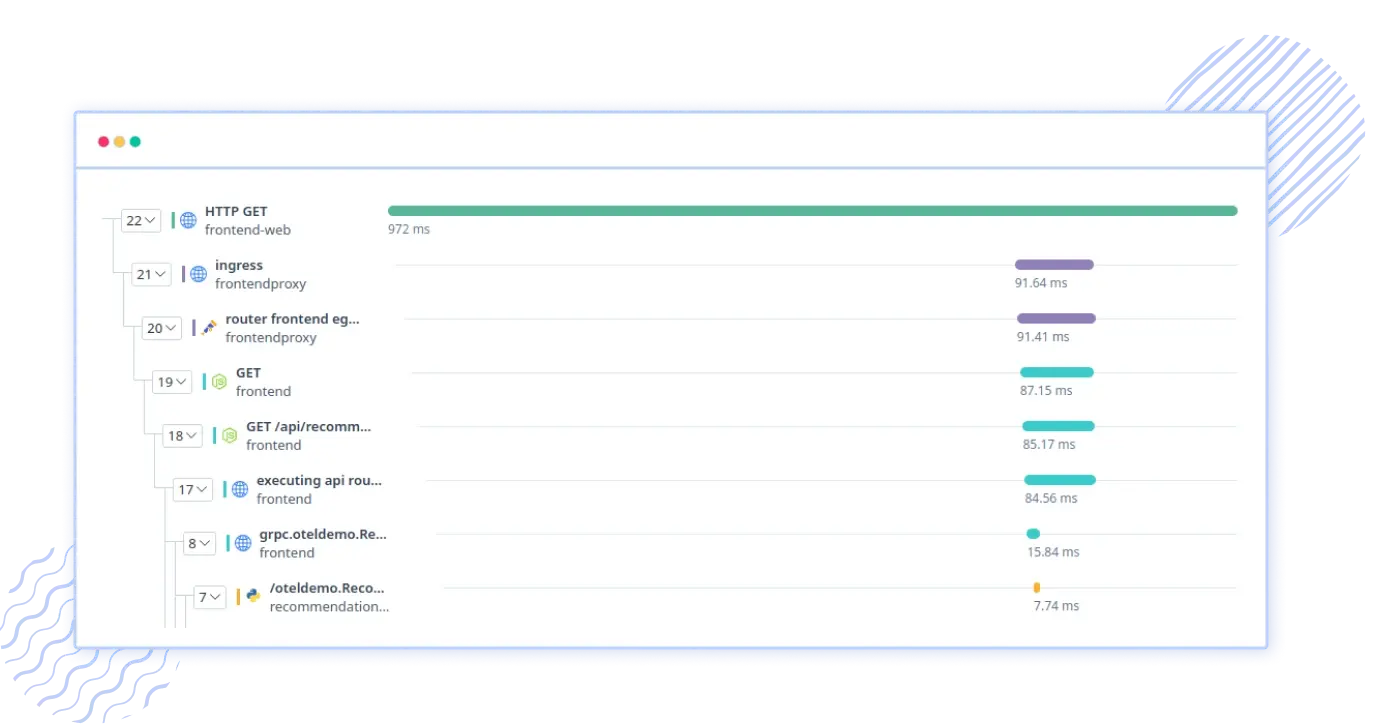This screenshot has width=1397, height=724.
Task: Click the Python icon beside /oteldemo.Reco
Action: [x=253, y=597]
